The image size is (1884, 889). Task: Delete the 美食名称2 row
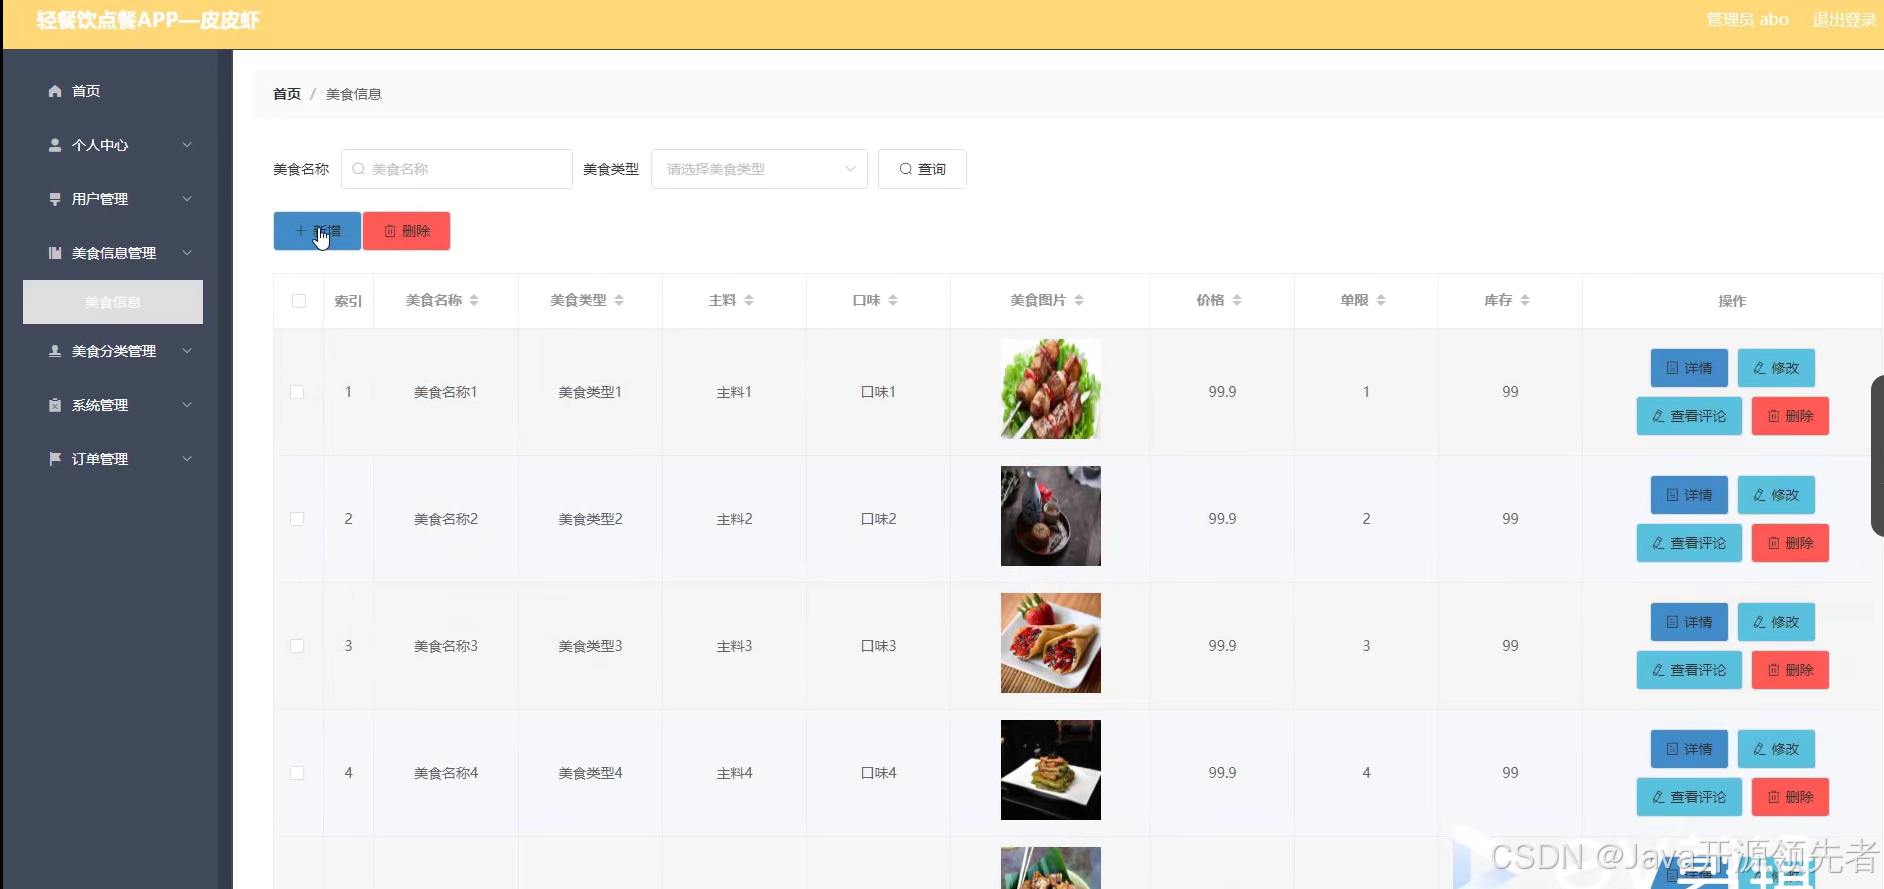pyautogui.click(x=1790, y=543)
